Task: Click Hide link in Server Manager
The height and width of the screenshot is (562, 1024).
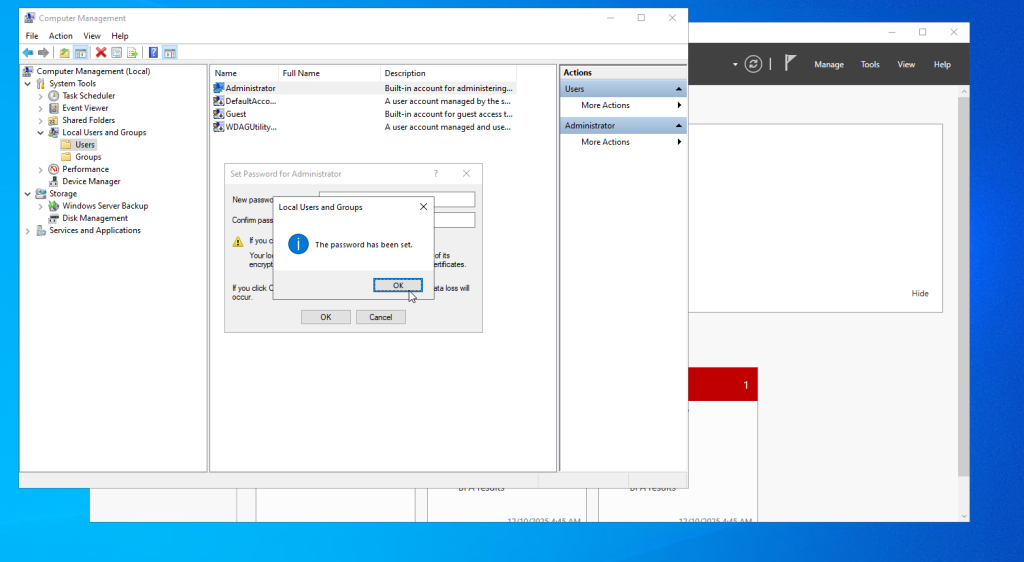Action: click(920, 294)
